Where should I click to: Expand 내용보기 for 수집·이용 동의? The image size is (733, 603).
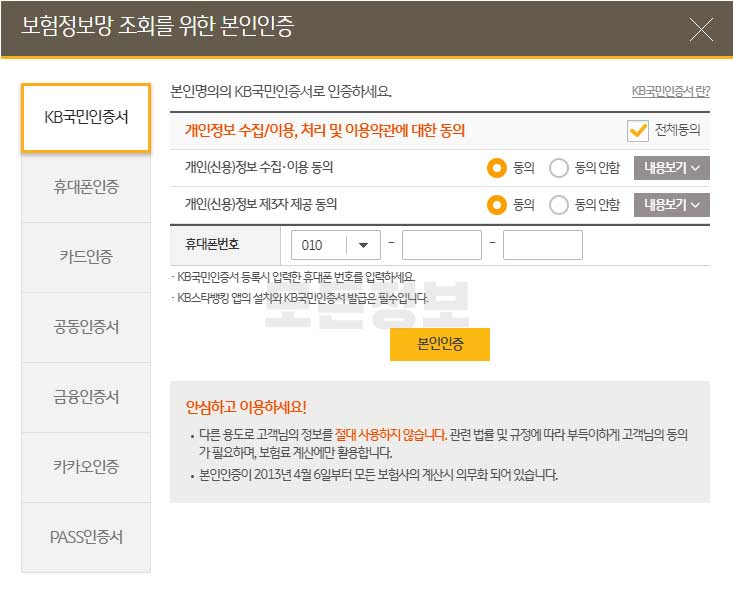click(672, 168)
